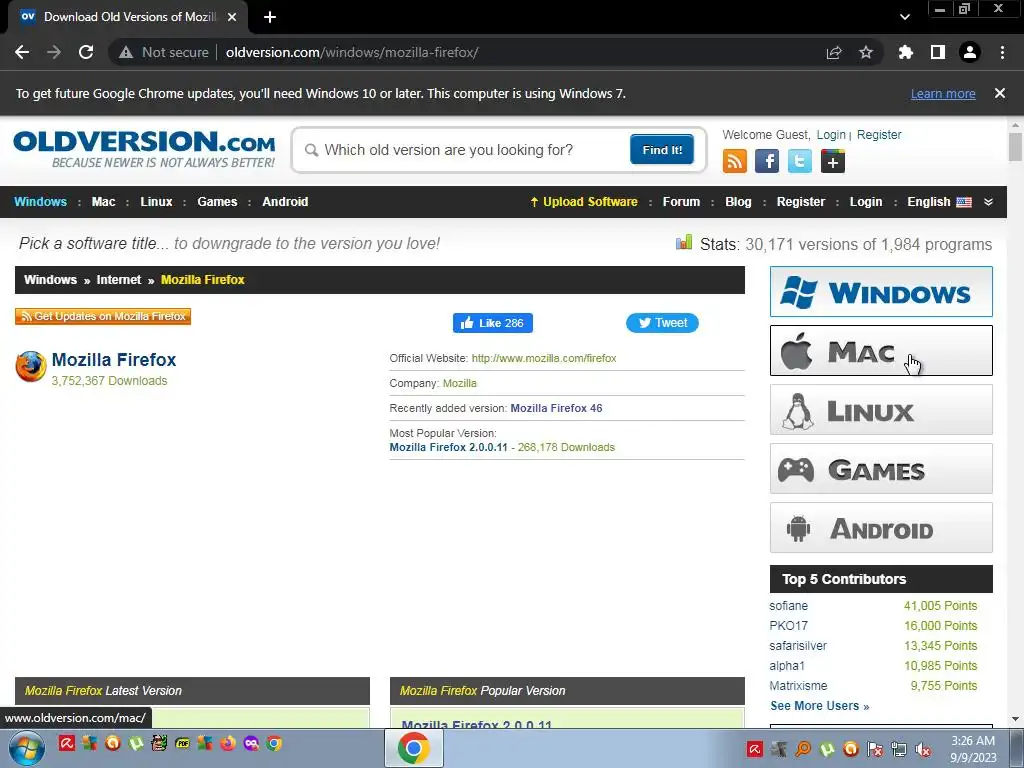Click the Google plus share icon

pos(833,161)
